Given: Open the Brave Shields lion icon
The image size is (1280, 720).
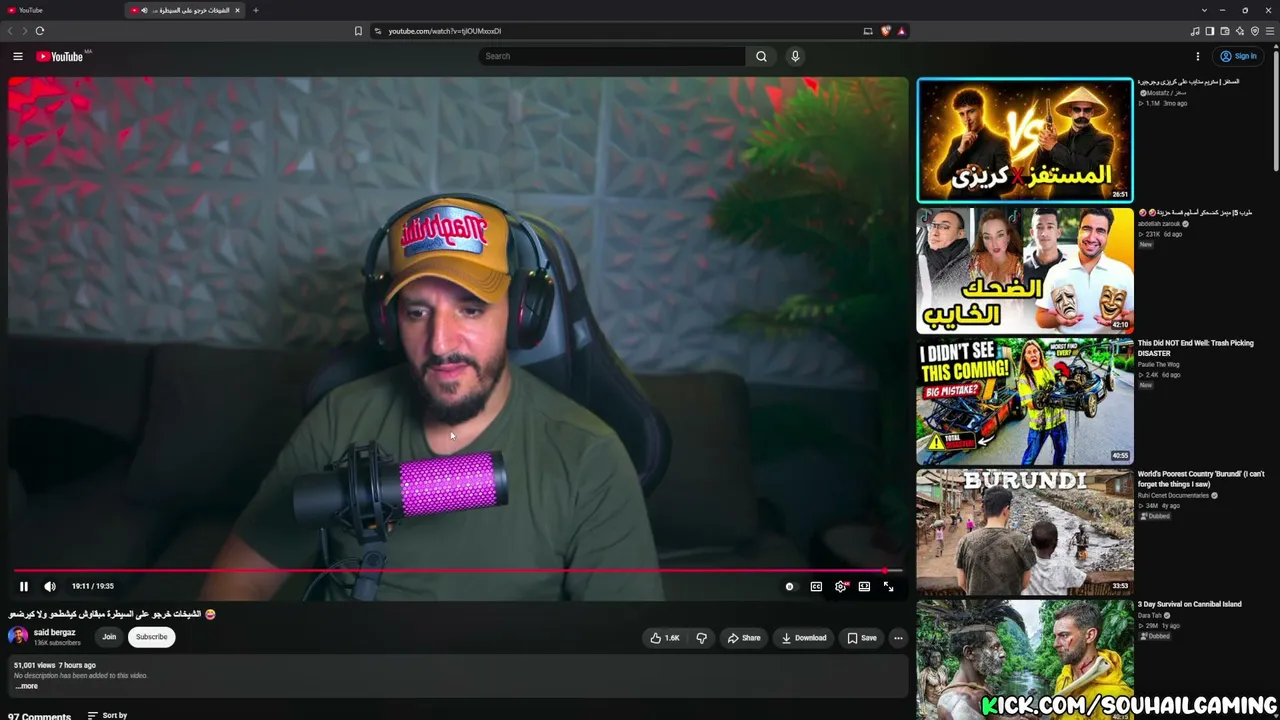Looking at the screenshot, I should (x=885, y=31).
